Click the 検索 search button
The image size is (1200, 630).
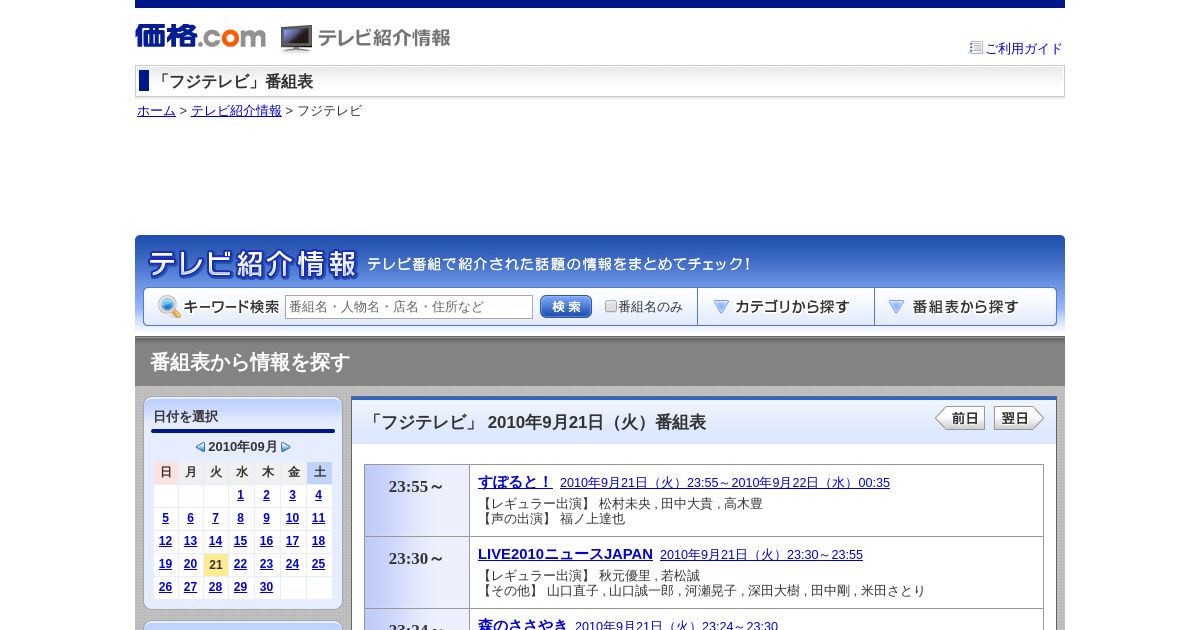click(x=566, y=307)
